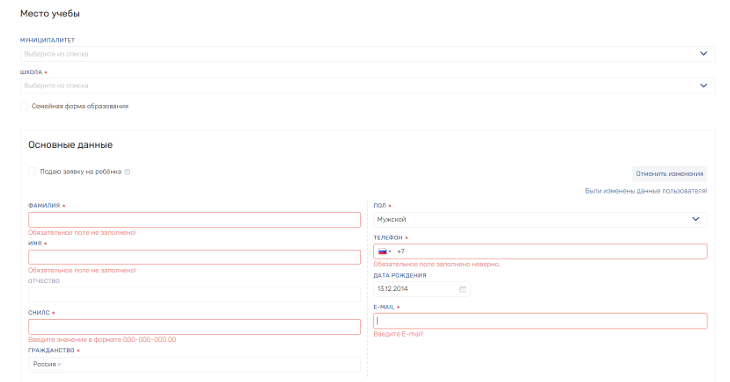Focus the Фамилия input field
The width and height of the screenshot is (730, 382).
[x=194, y=220]
